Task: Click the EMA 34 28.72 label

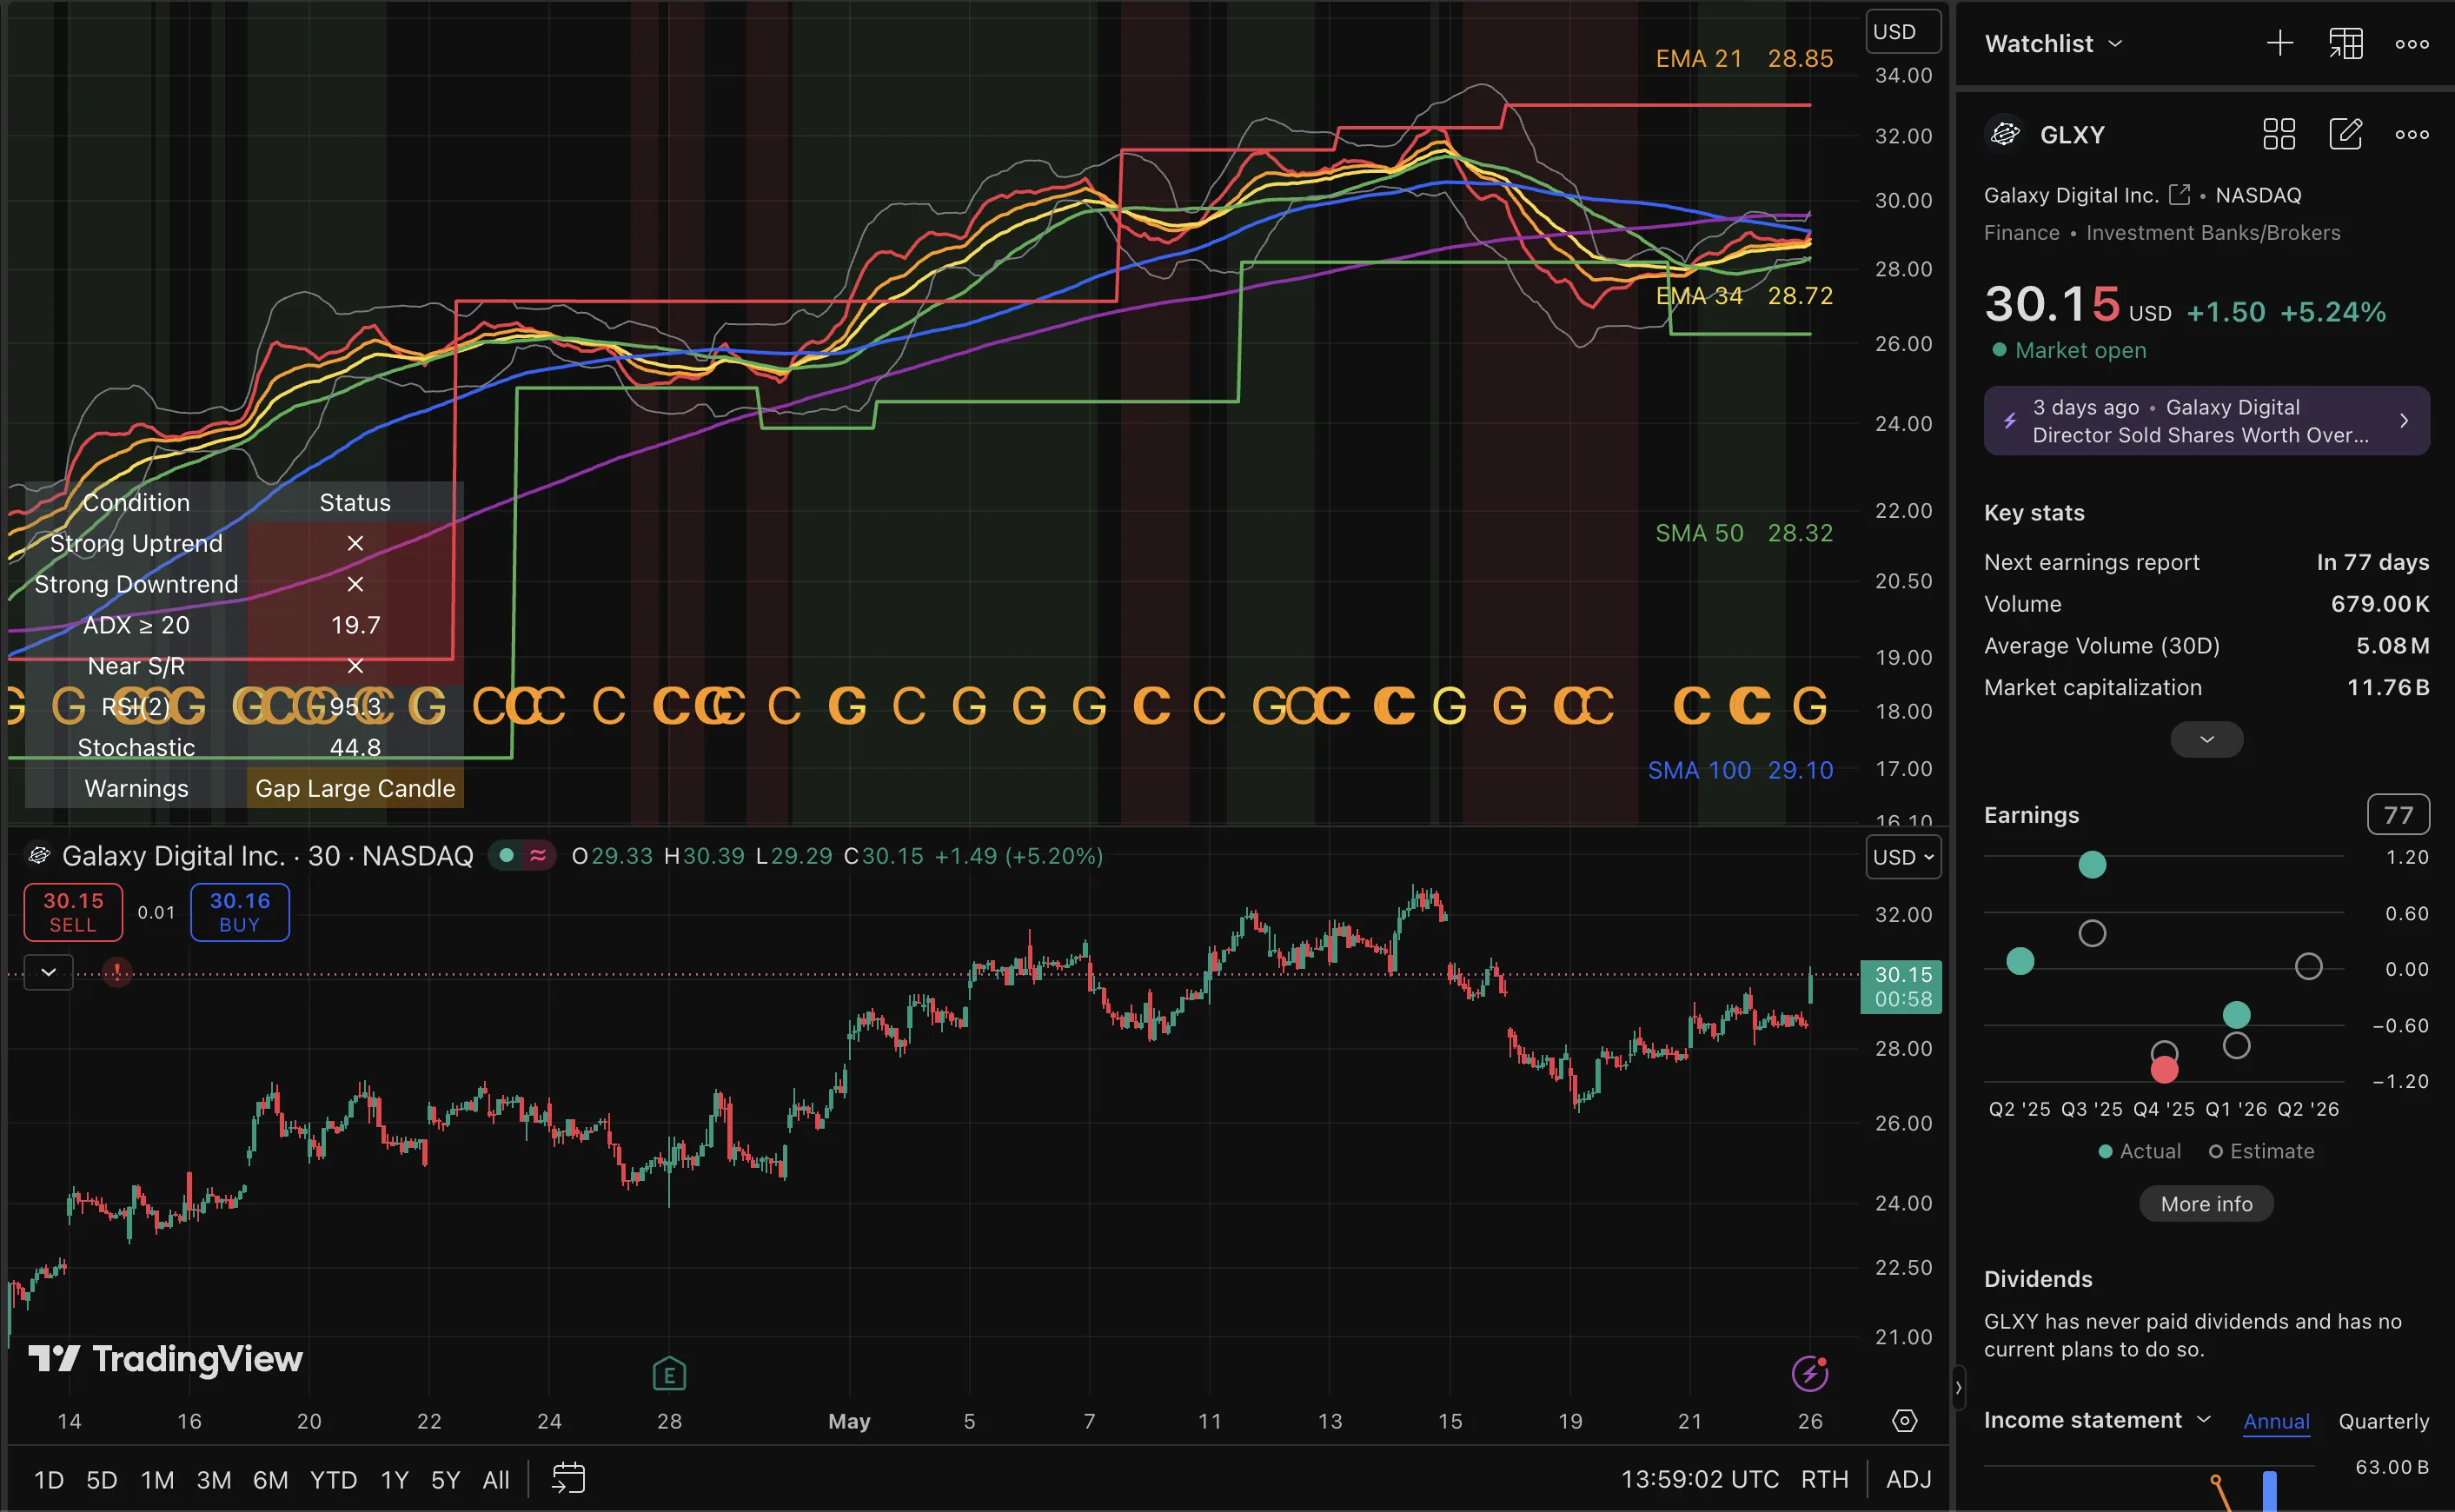Action: (1743, 296)
